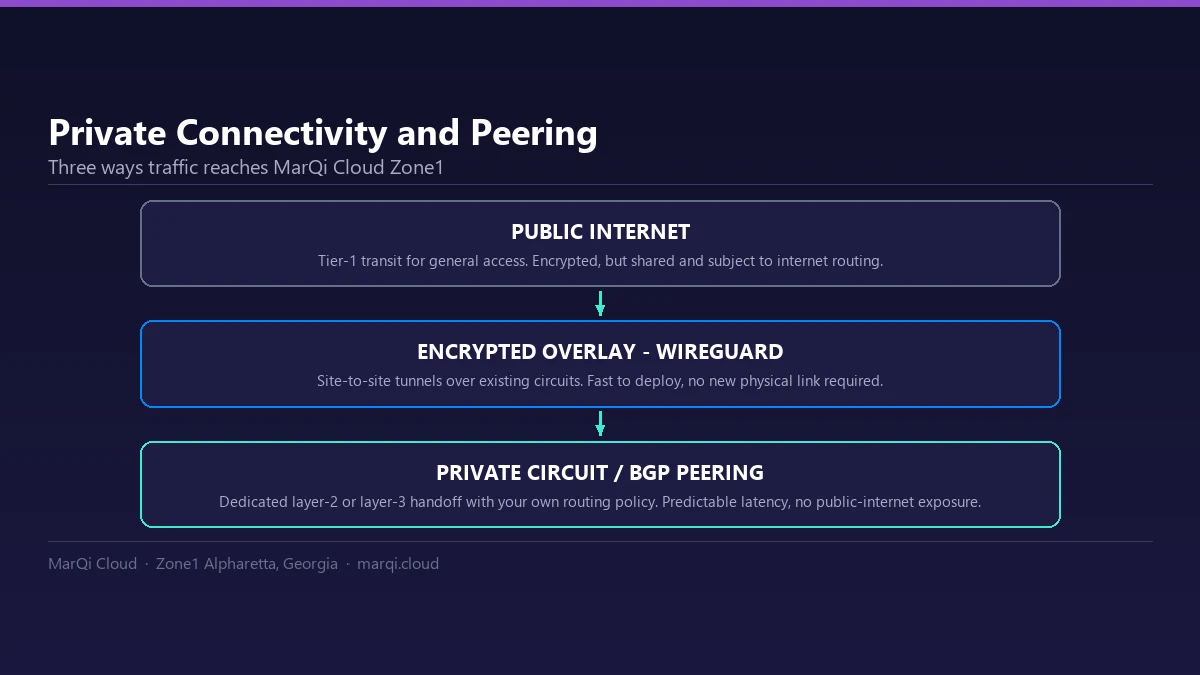Select the dedicated layer-2 handoff description text

[600, 502]
